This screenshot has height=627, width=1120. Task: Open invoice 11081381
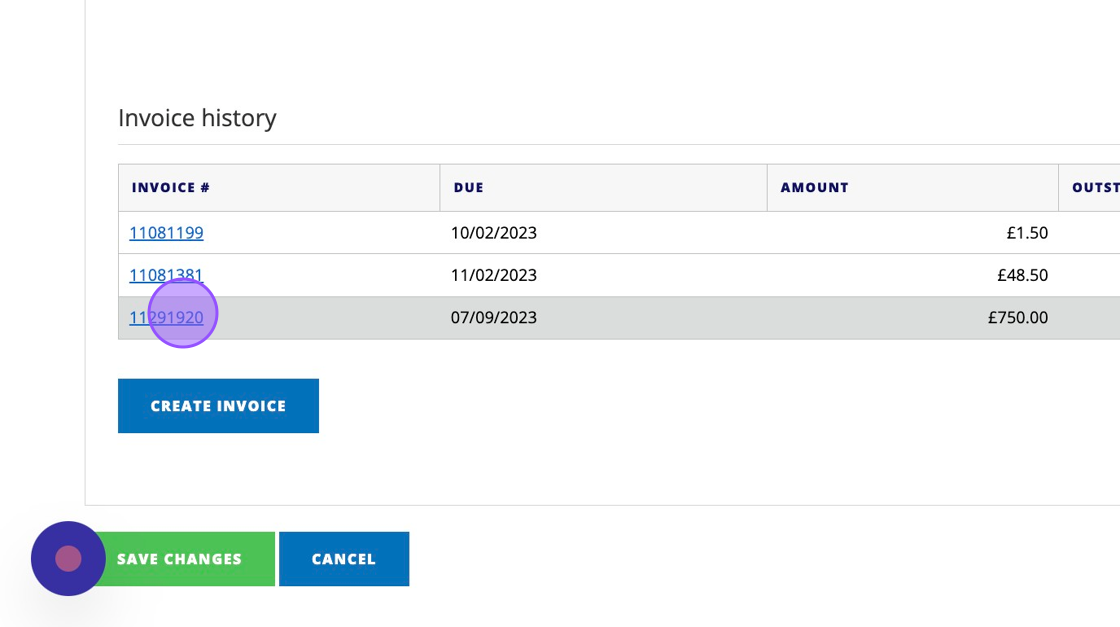(166, 275)
